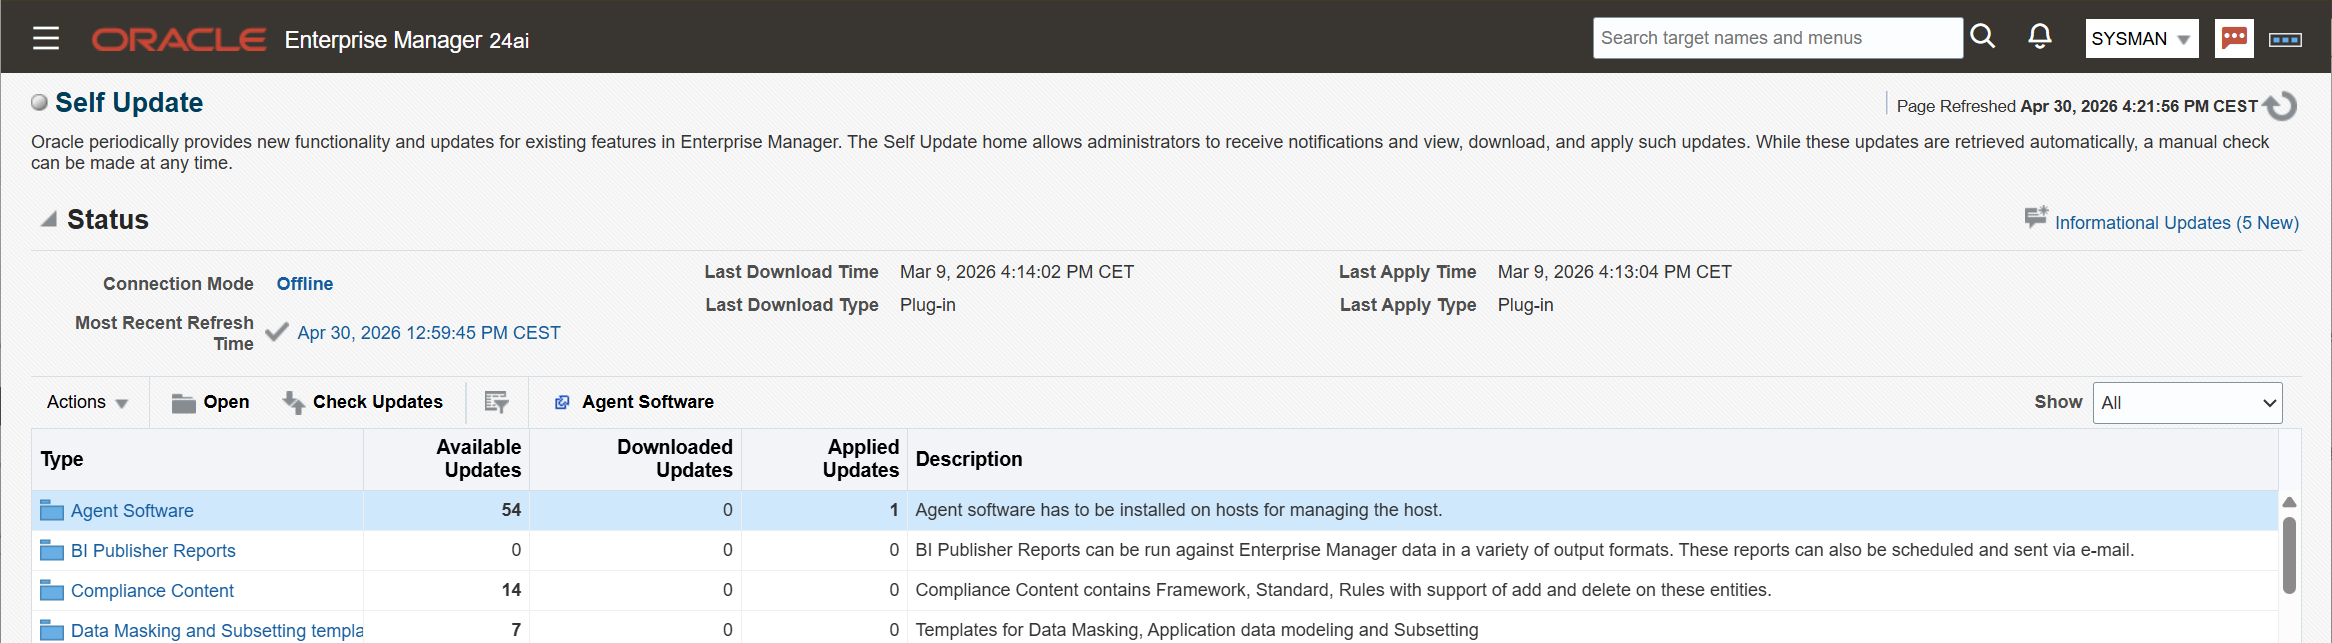The width and height of the screenshot is (2332, 643).
Task: Click the search magnifier icon
Action: coord(1982,37)
